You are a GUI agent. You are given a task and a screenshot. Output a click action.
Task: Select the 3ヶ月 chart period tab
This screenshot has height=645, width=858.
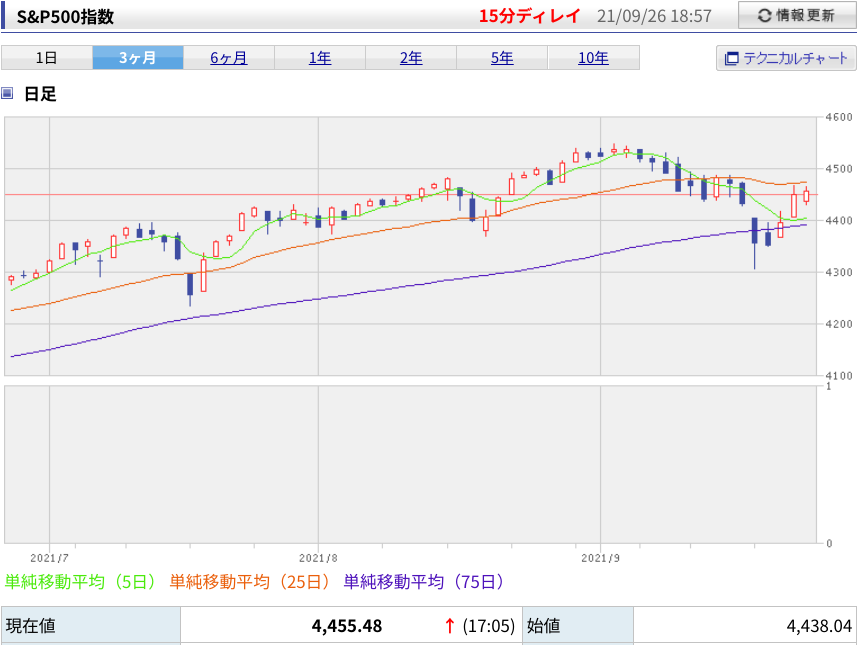(x=137, y=57)
